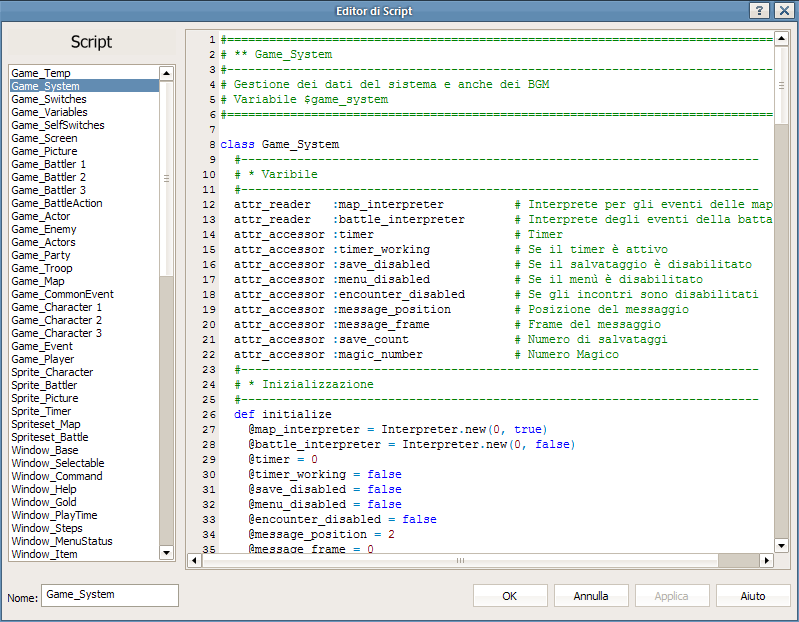The image size is (799, 622).
Task: Open Spriteset_Battle script
Action: point(85,437)
